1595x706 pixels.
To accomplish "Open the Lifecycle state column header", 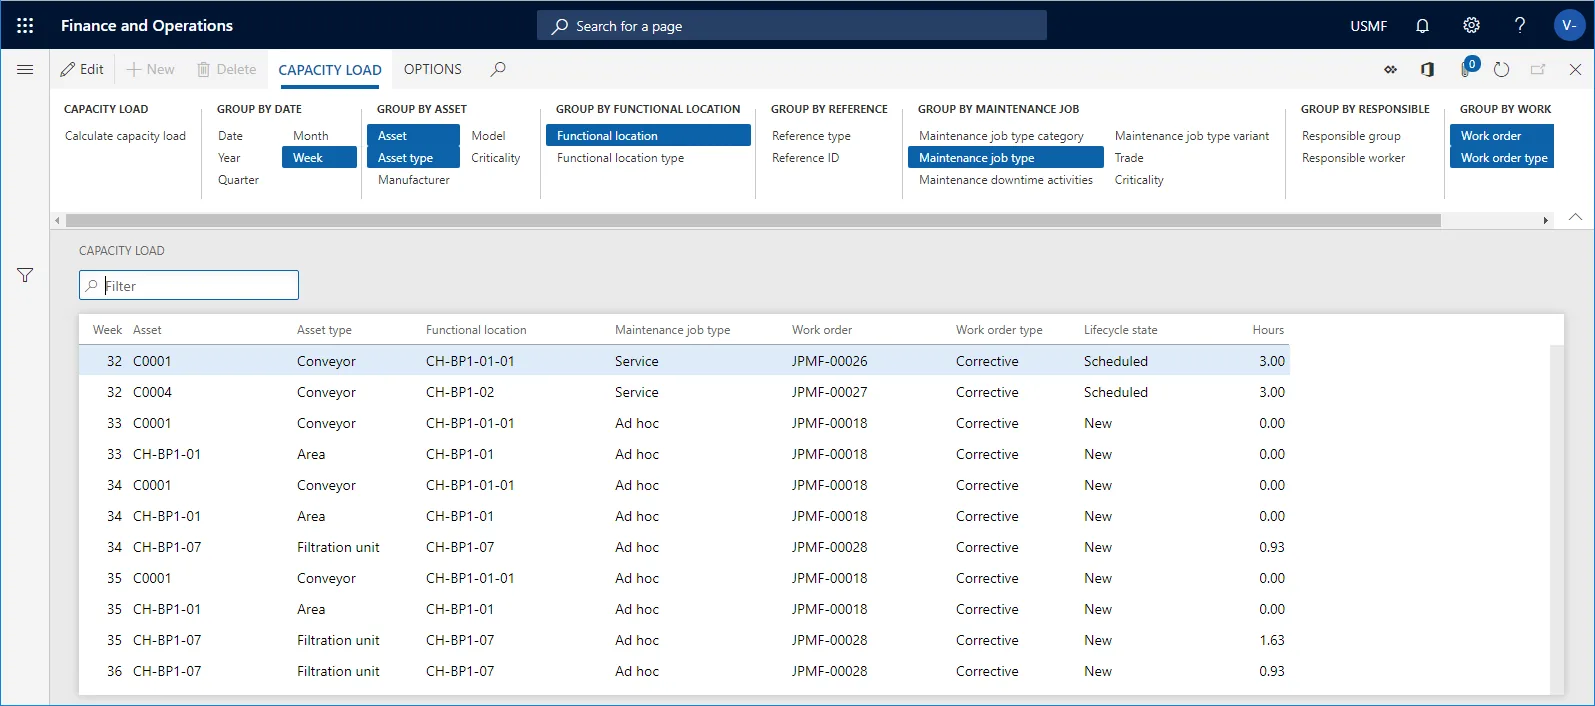I will pyautogui.click(x=1121, y=330).
